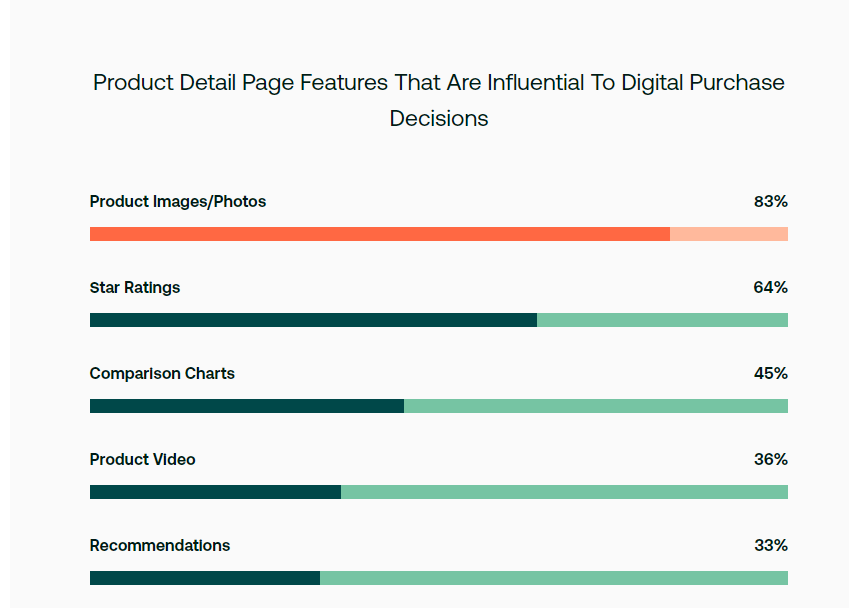Screen dimensions: 849x608
Task: Select the Product Images/Photos label
Action: (x=178, y=202)
